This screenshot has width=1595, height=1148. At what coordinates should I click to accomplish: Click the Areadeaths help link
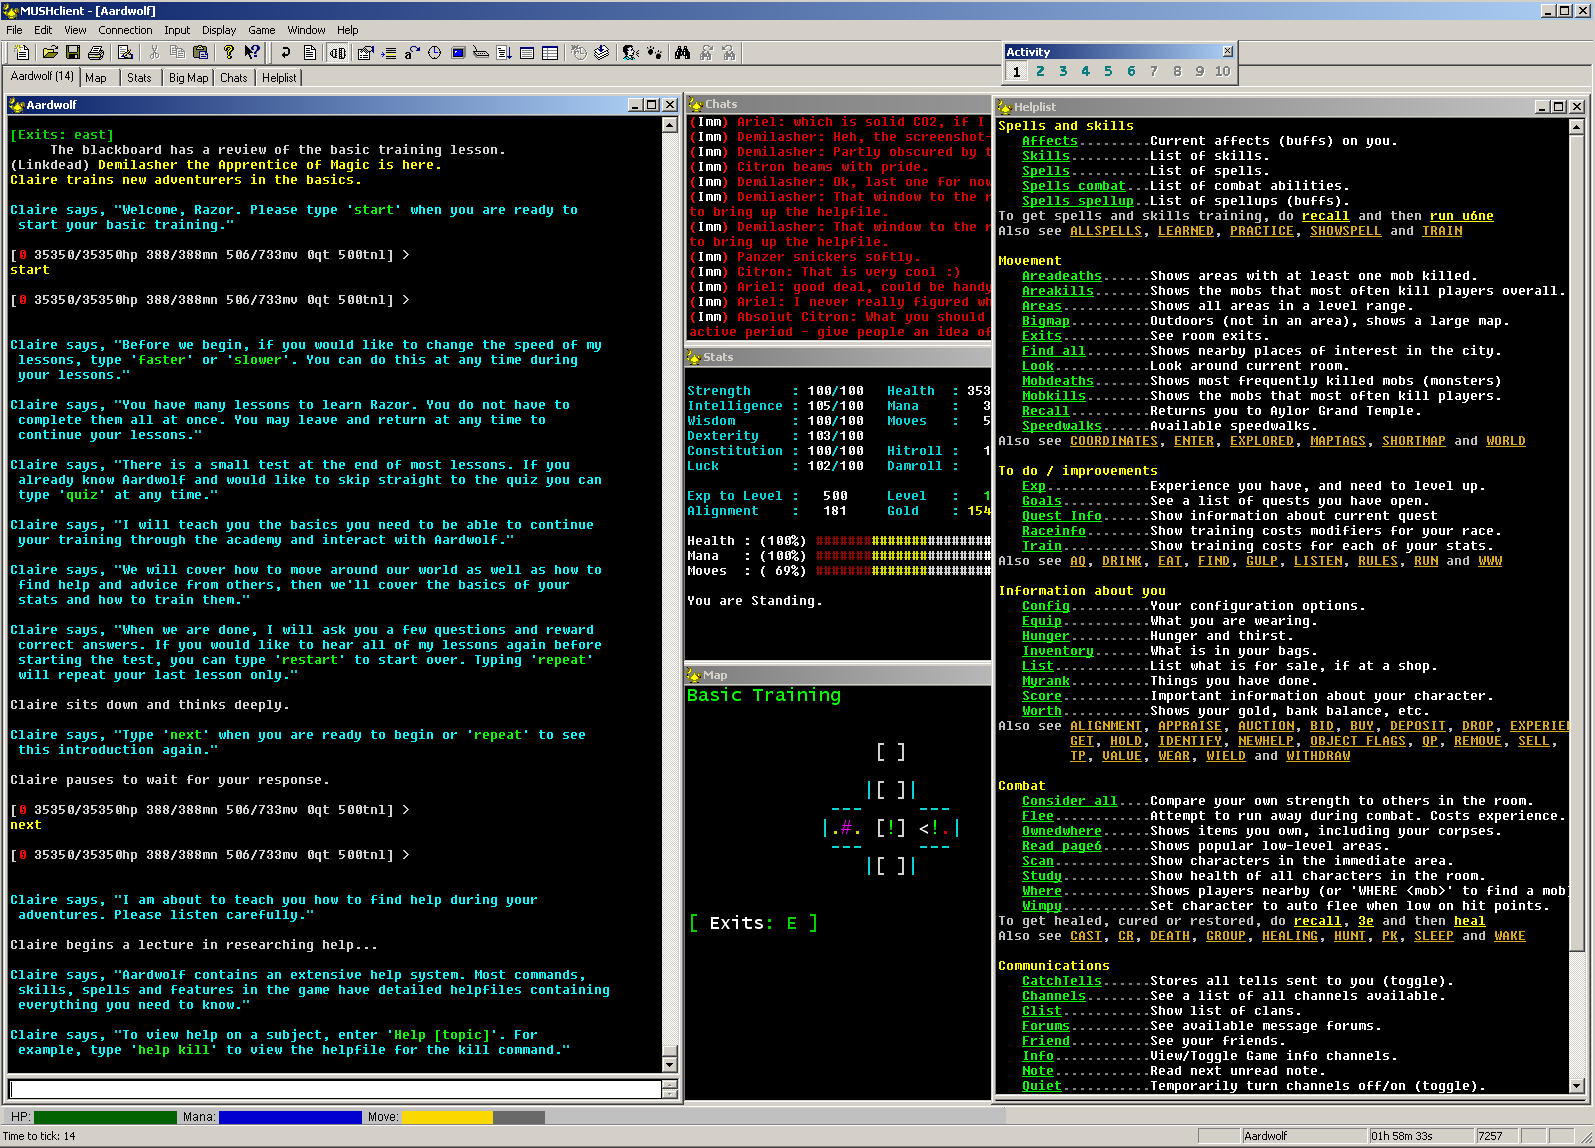(1062, 276)
